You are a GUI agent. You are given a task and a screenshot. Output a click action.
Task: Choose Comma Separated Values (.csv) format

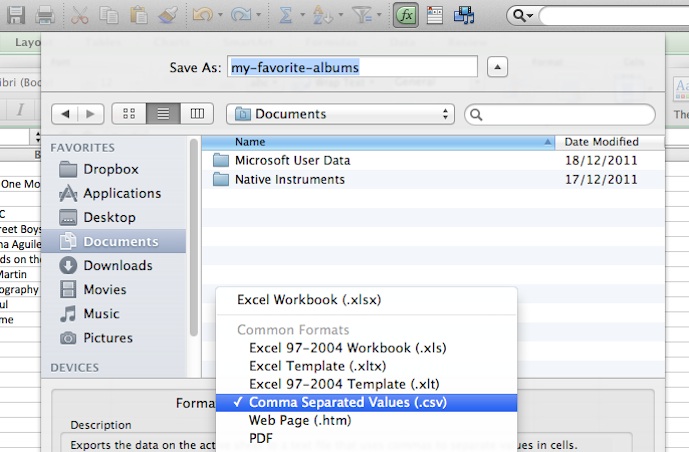(366, 402)
